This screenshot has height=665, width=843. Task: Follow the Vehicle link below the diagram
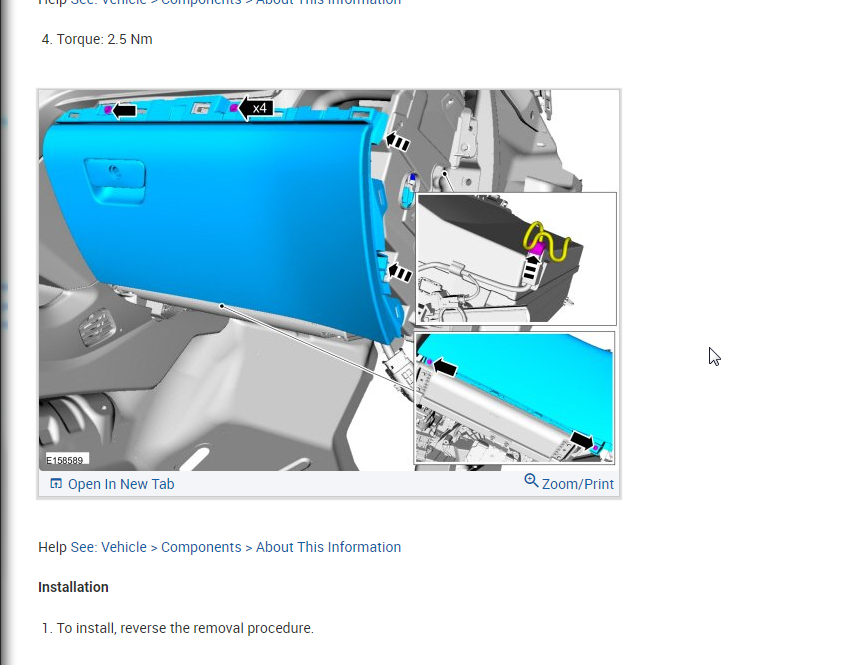[124, 547]
